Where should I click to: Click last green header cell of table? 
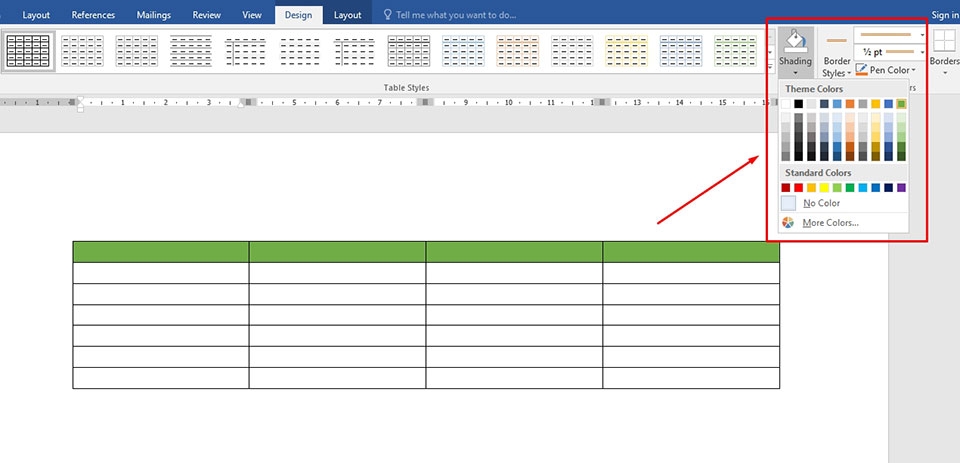pyautogui.click(x=691, y=252)
